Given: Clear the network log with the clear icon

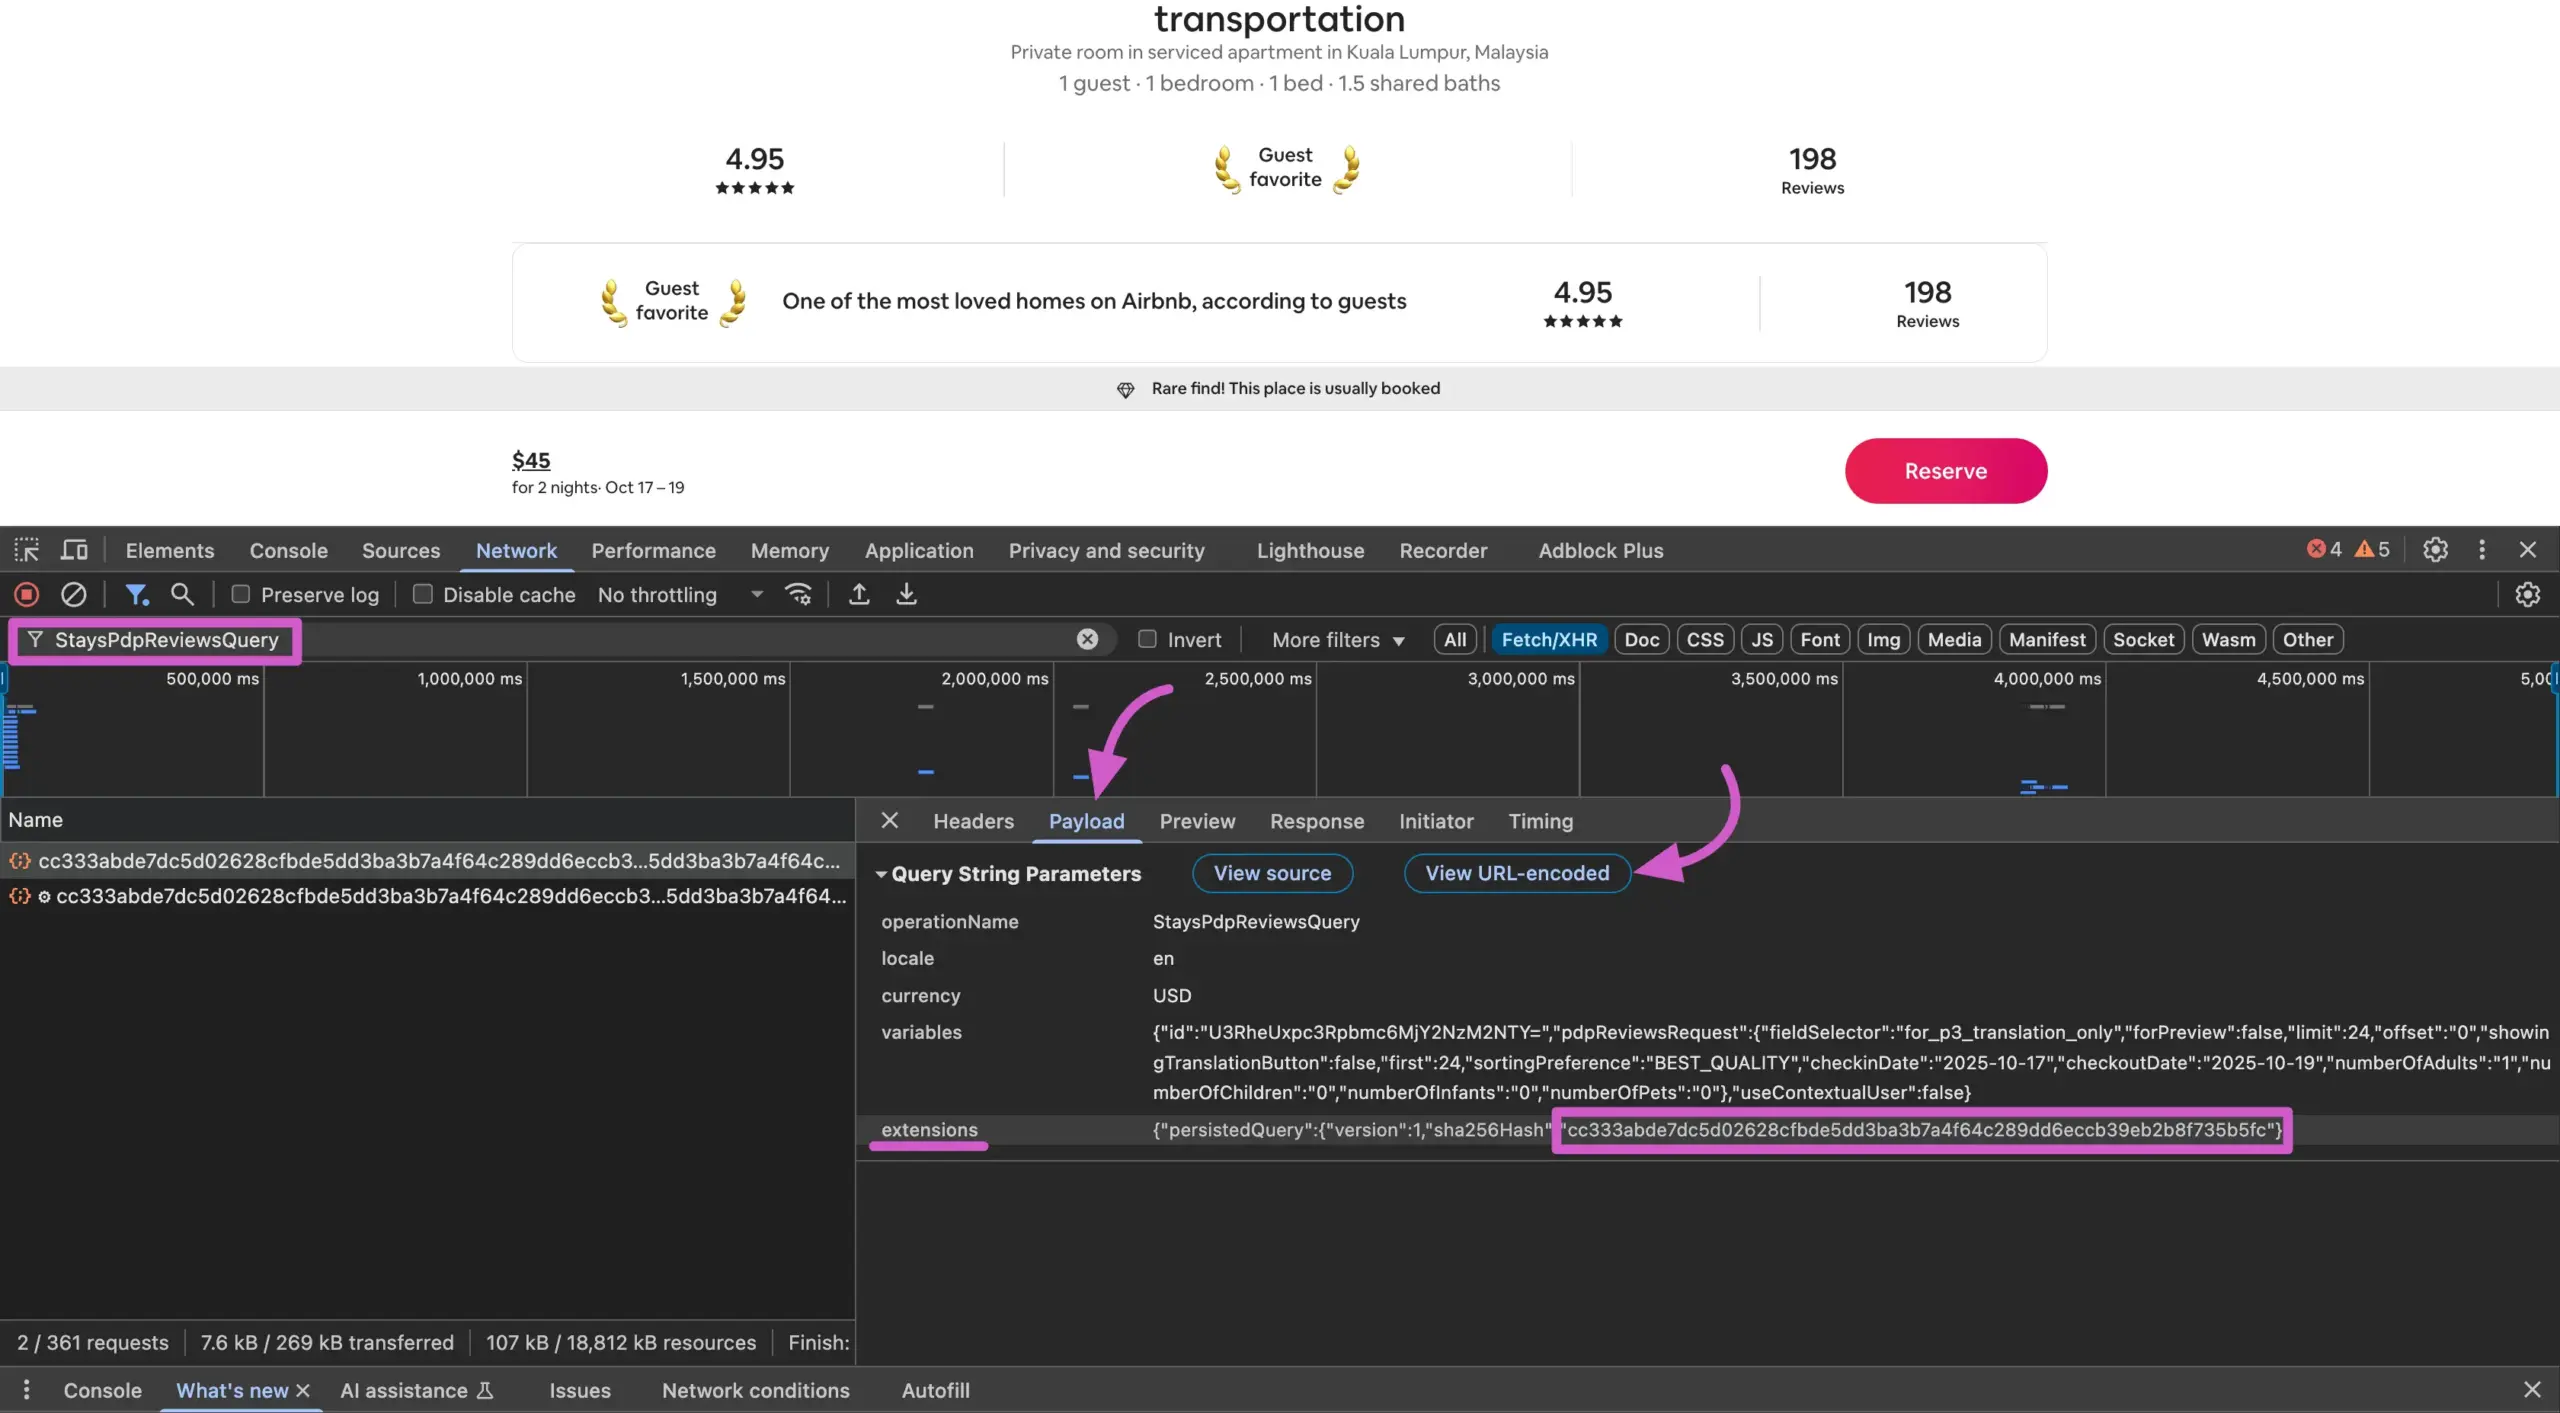Looking at the screenshot, I should (73, 594).
